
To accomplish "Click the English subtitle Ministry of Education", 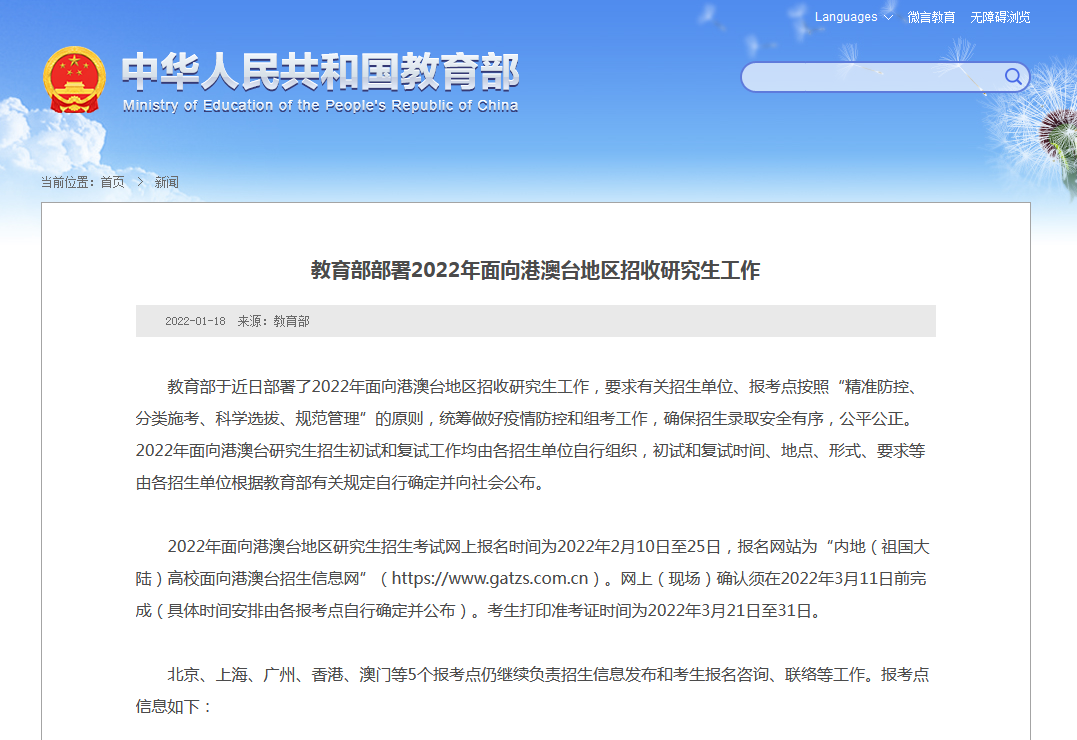I will pyautogui.click(x=320, y=105).
